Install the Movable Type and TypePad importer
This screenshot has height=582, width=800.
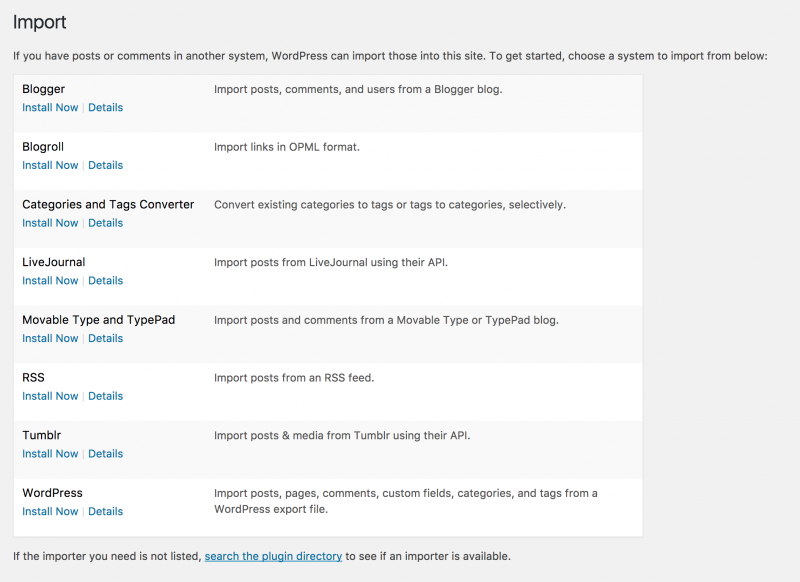click(x=50, y=338)
